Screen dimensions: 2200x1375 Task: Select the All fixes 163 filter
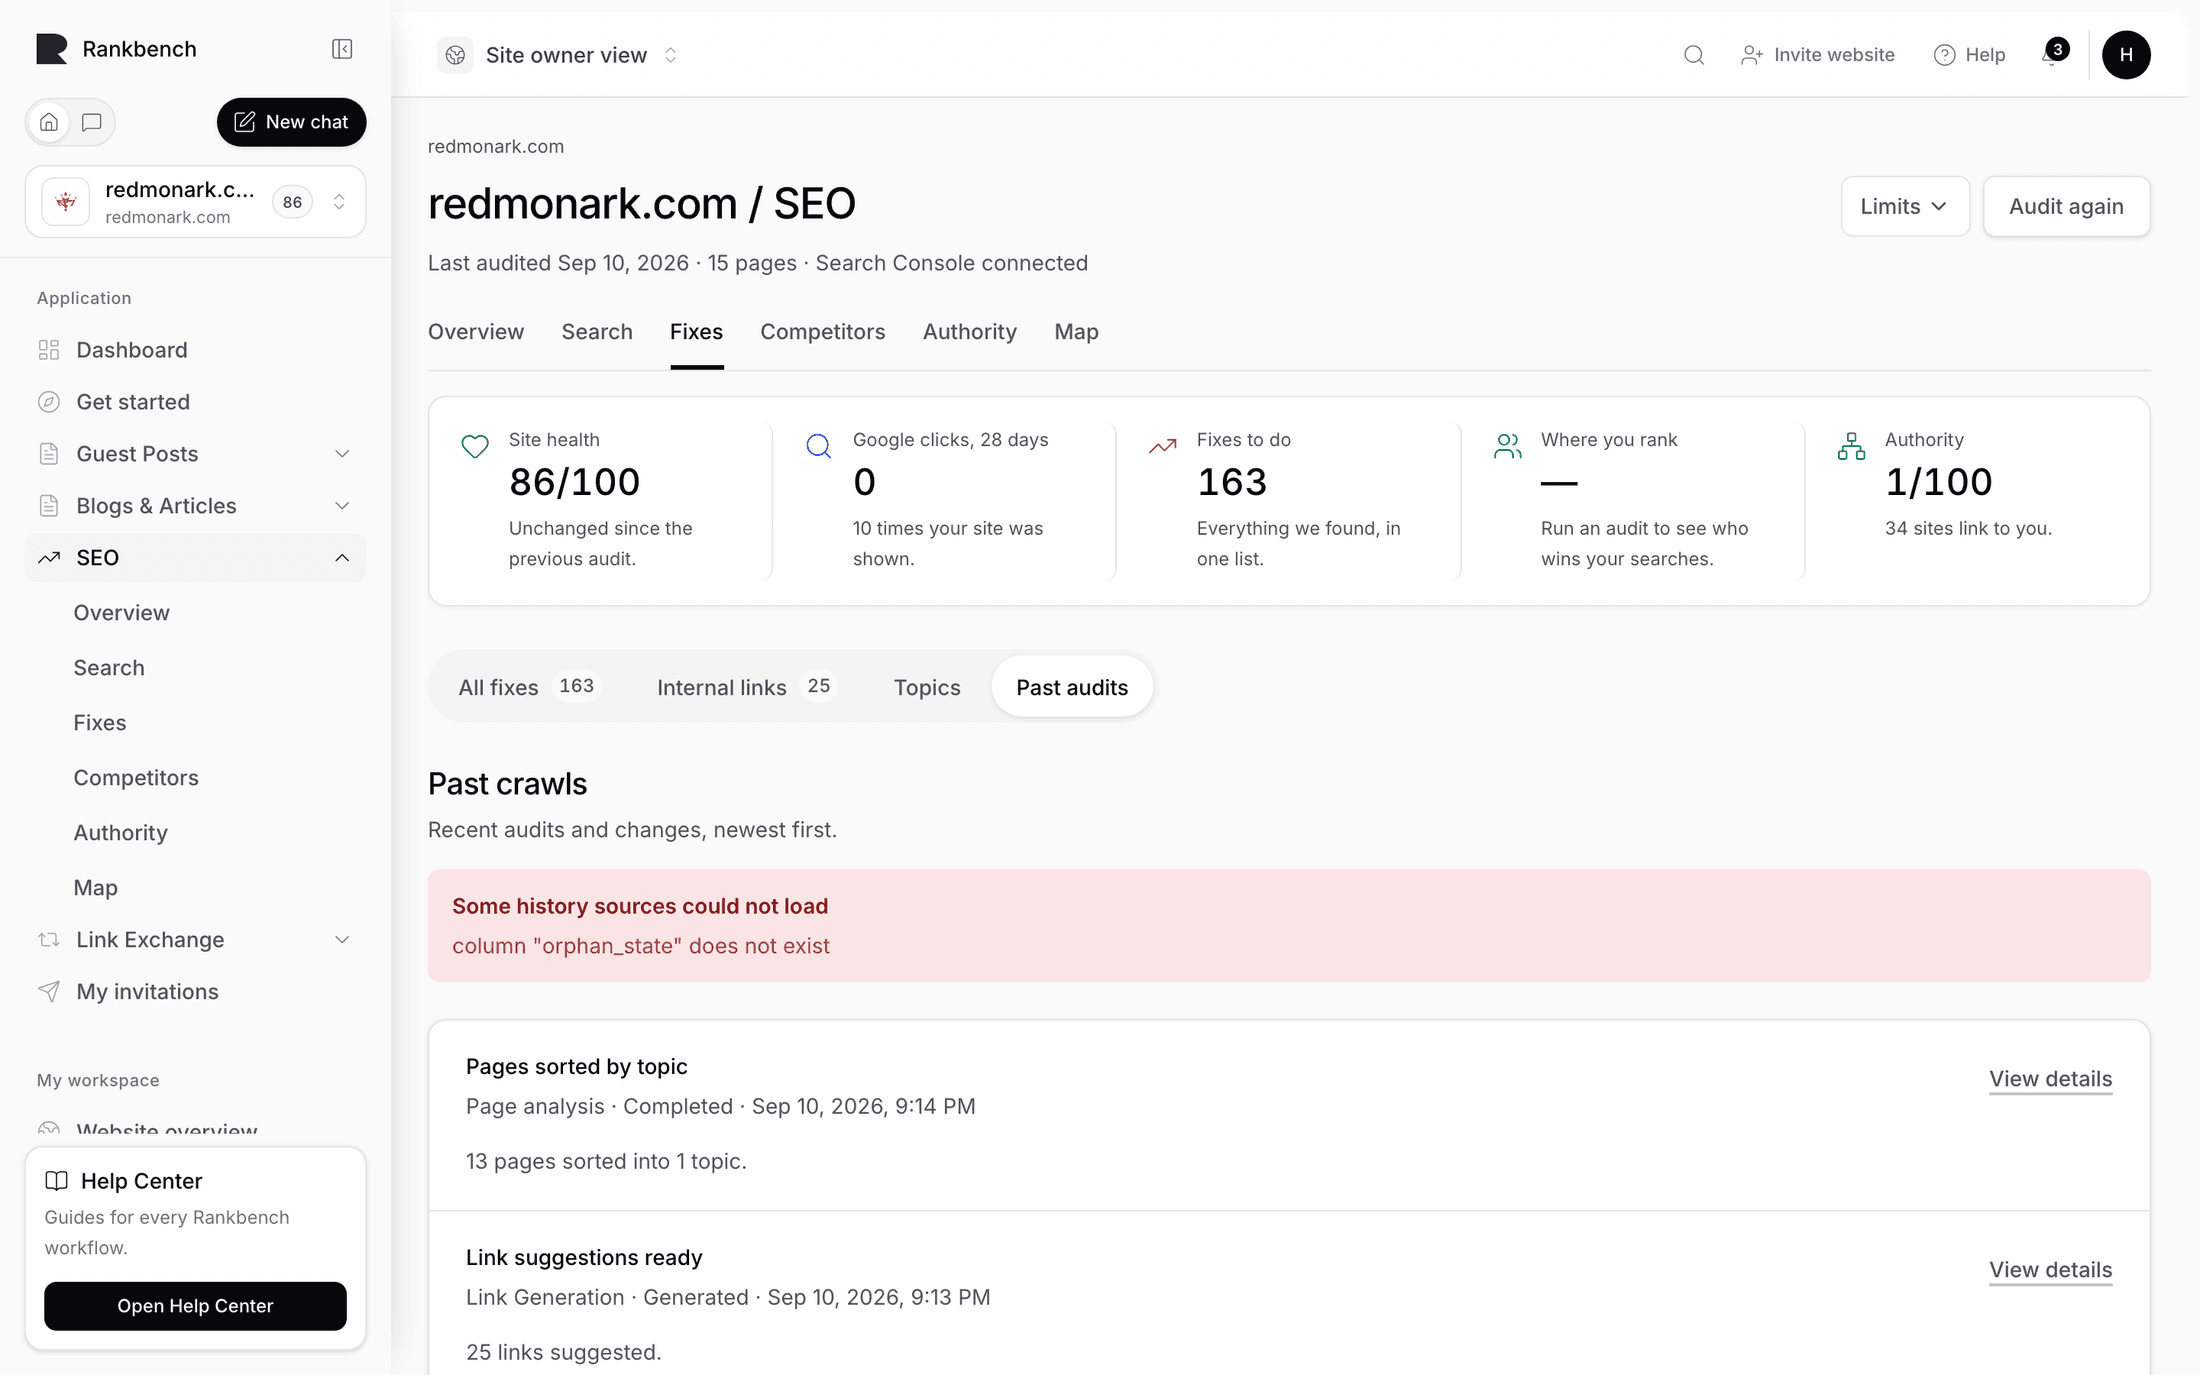[528, 687]
